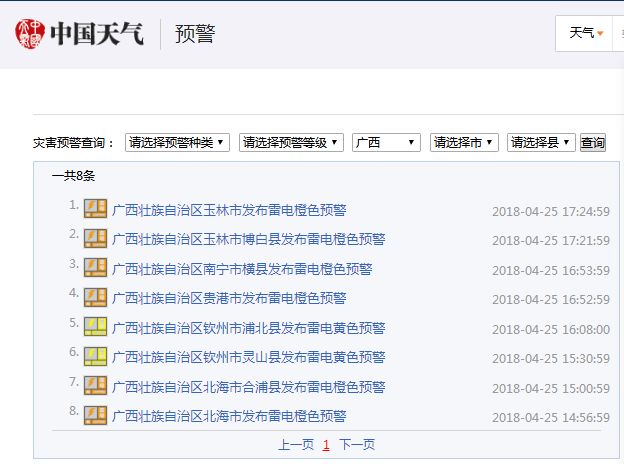This screenshot has width=624, height=464.
Task: Go to previous page via 上一页
Action: [x=296, y=445]
